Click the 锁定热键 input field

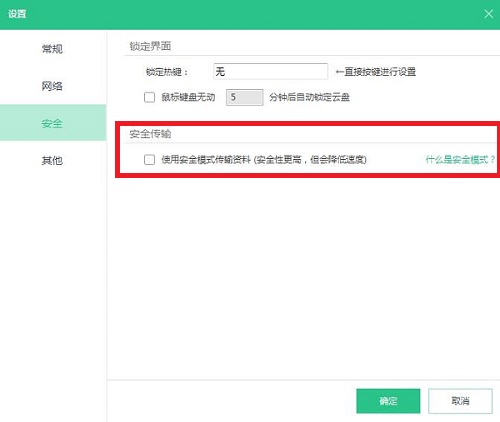click(x=270, y=71)
